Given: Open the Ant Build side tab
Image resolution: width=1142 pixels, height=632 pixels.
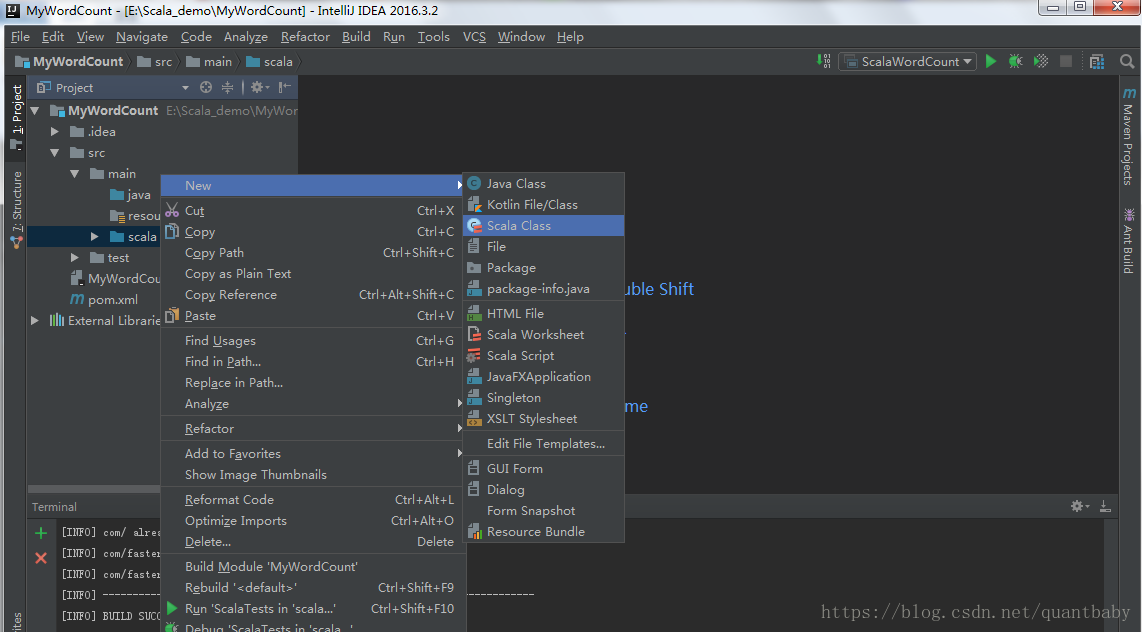Looking at the screenshot, I should [1128, 241].
